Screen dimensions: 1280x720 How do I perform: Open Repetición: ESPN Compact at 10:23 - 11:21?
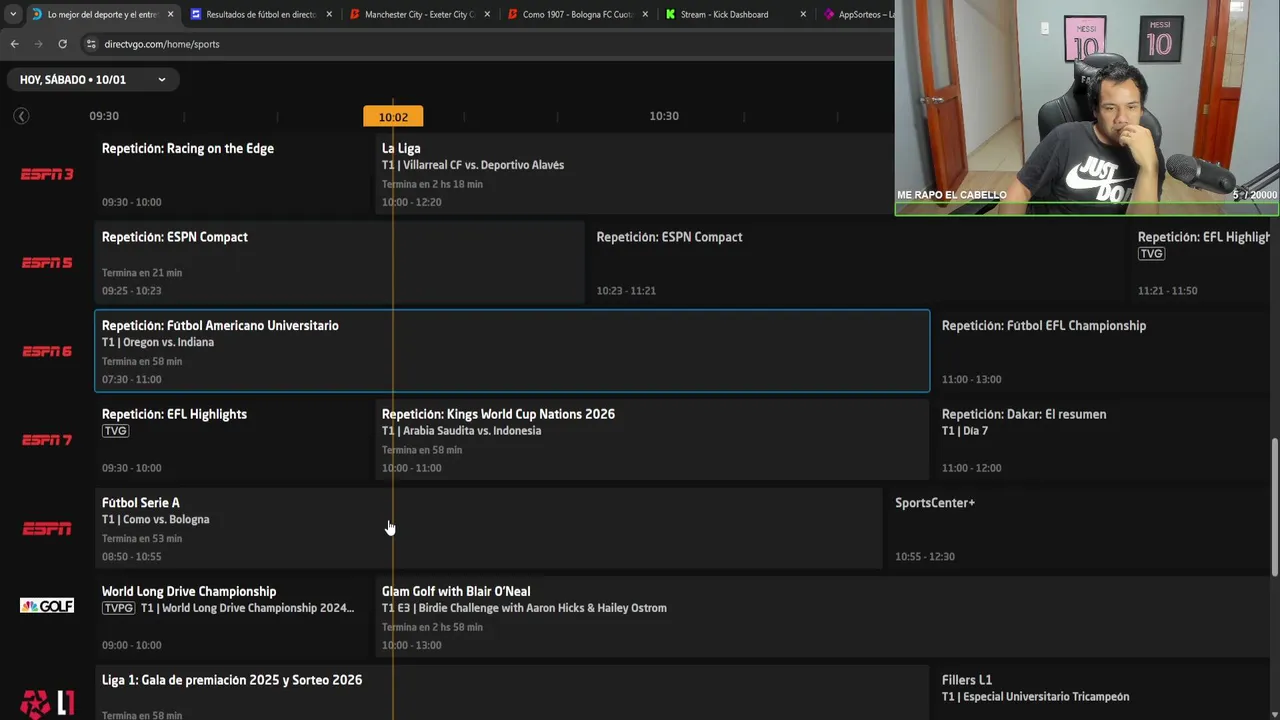[858, 263]
